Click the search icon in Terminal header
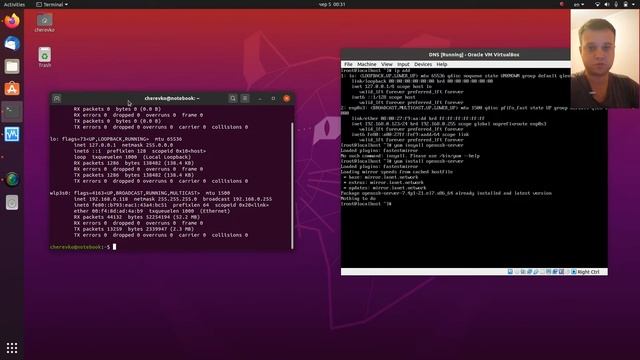This screenshot has height=360, width=640. point(233,98)
